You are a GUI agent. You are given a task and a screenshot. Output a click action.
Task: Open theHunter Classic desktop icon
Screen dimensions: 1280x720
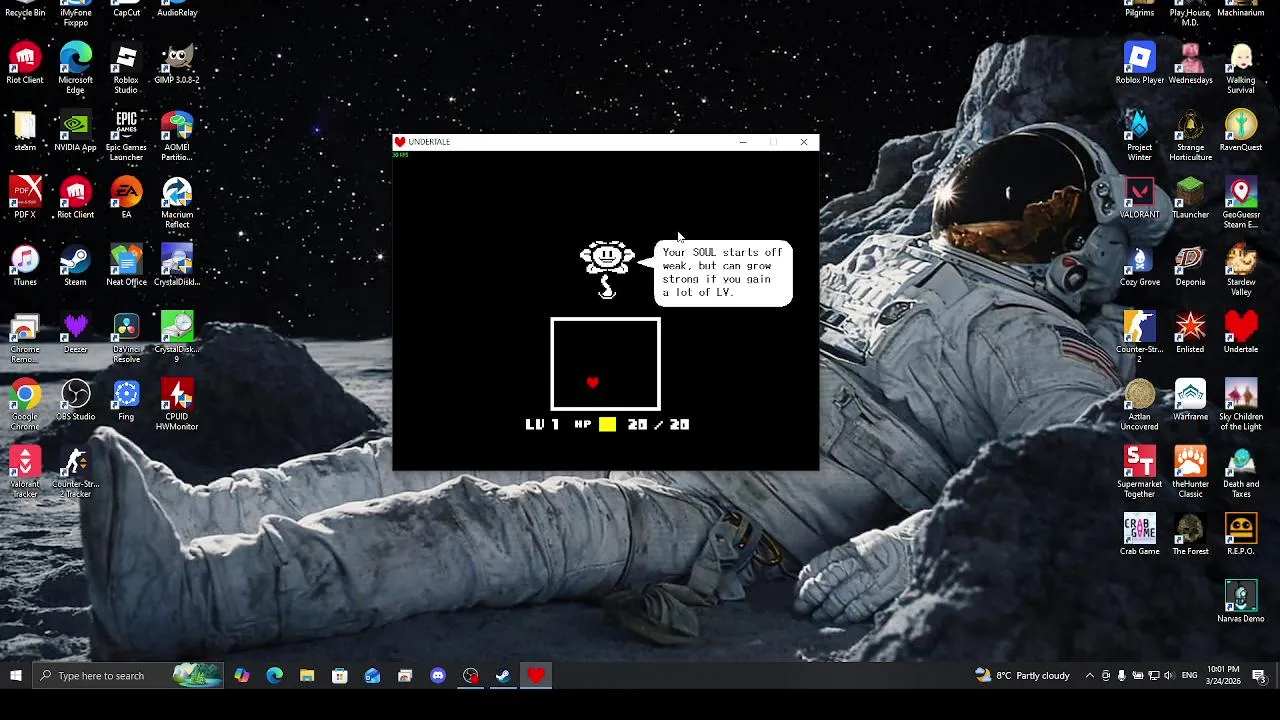[x=1190, y=472]
